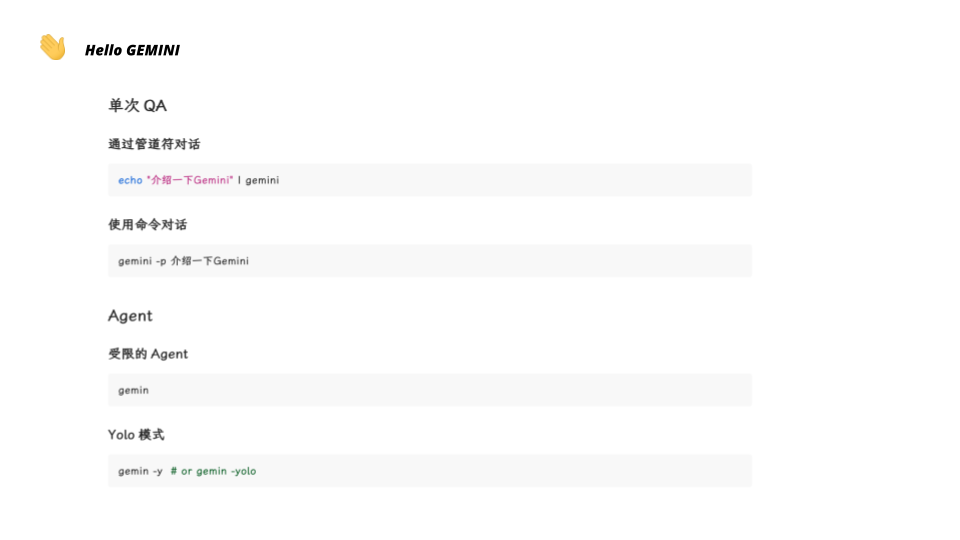Viewport: 960px width, 540px height.
Task: Click the 'gemini -p 介绍一下Gemini' command text
Action: (184, 261)
